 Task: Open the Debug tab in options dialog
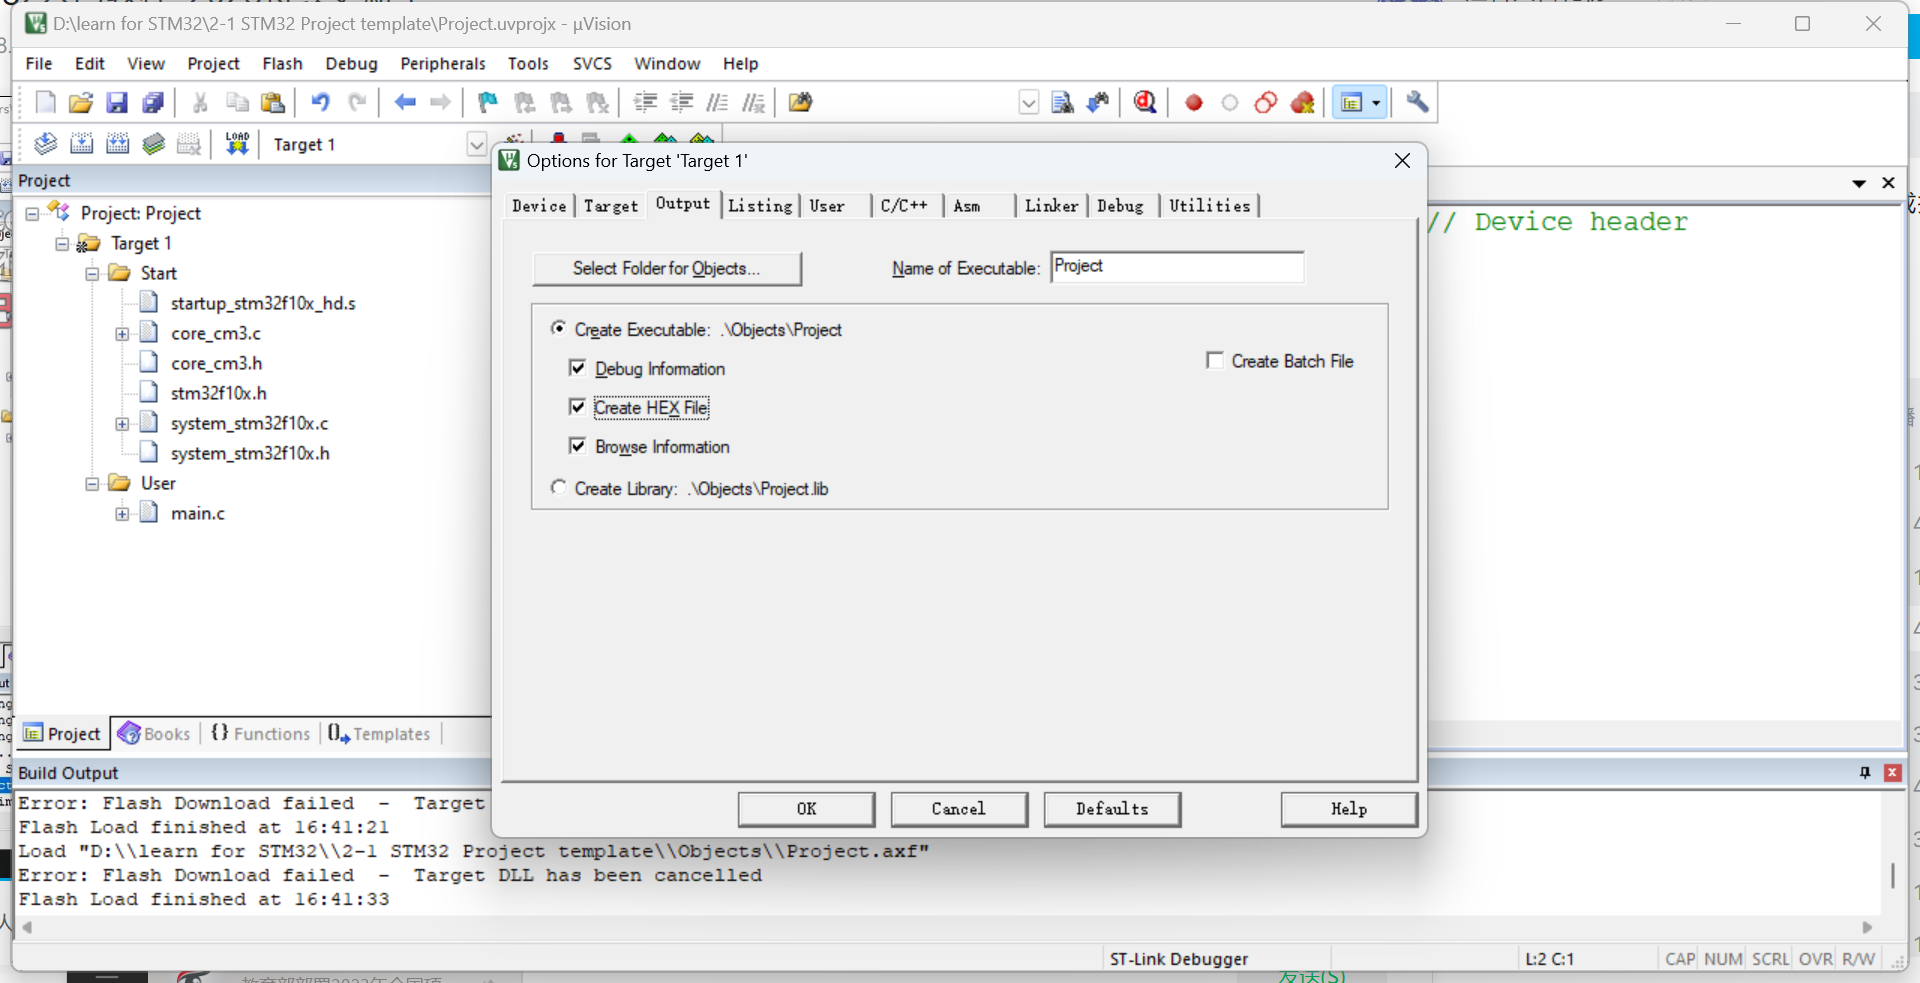(1120, 206)
